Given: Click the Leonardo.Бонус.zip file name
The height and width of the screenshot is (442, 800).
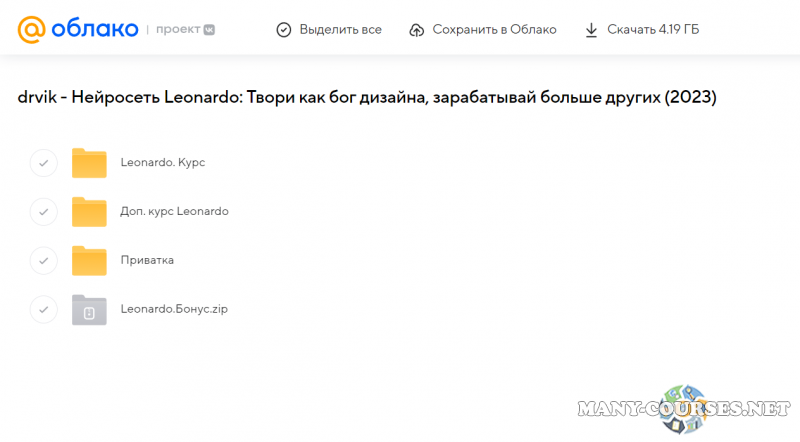Looking at the screenshot, I should pyautogui.click(x=174, y=309).
